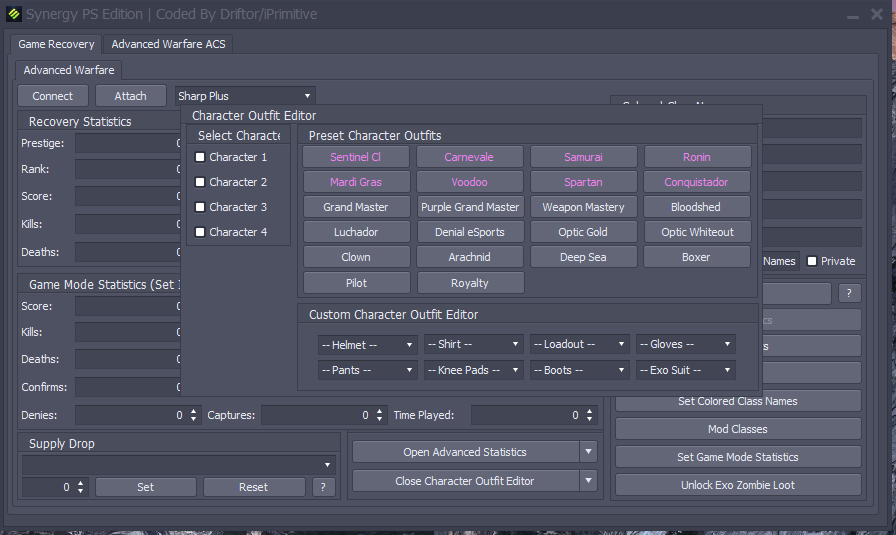The height and width of the screenshot is (535, 896).
Task: Open the Pants dropdown
Action: point(367,370)
